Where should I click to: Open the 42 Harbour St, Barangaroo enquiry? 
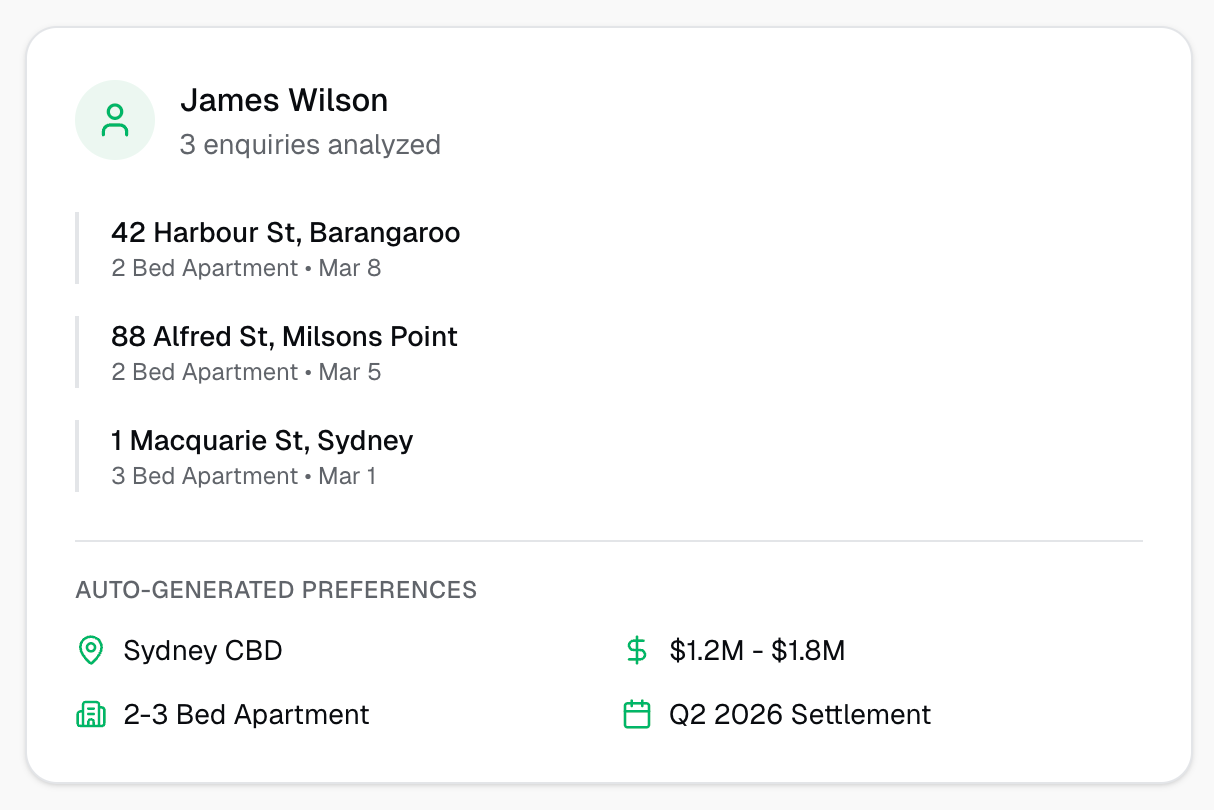click(x=286, y=233)
